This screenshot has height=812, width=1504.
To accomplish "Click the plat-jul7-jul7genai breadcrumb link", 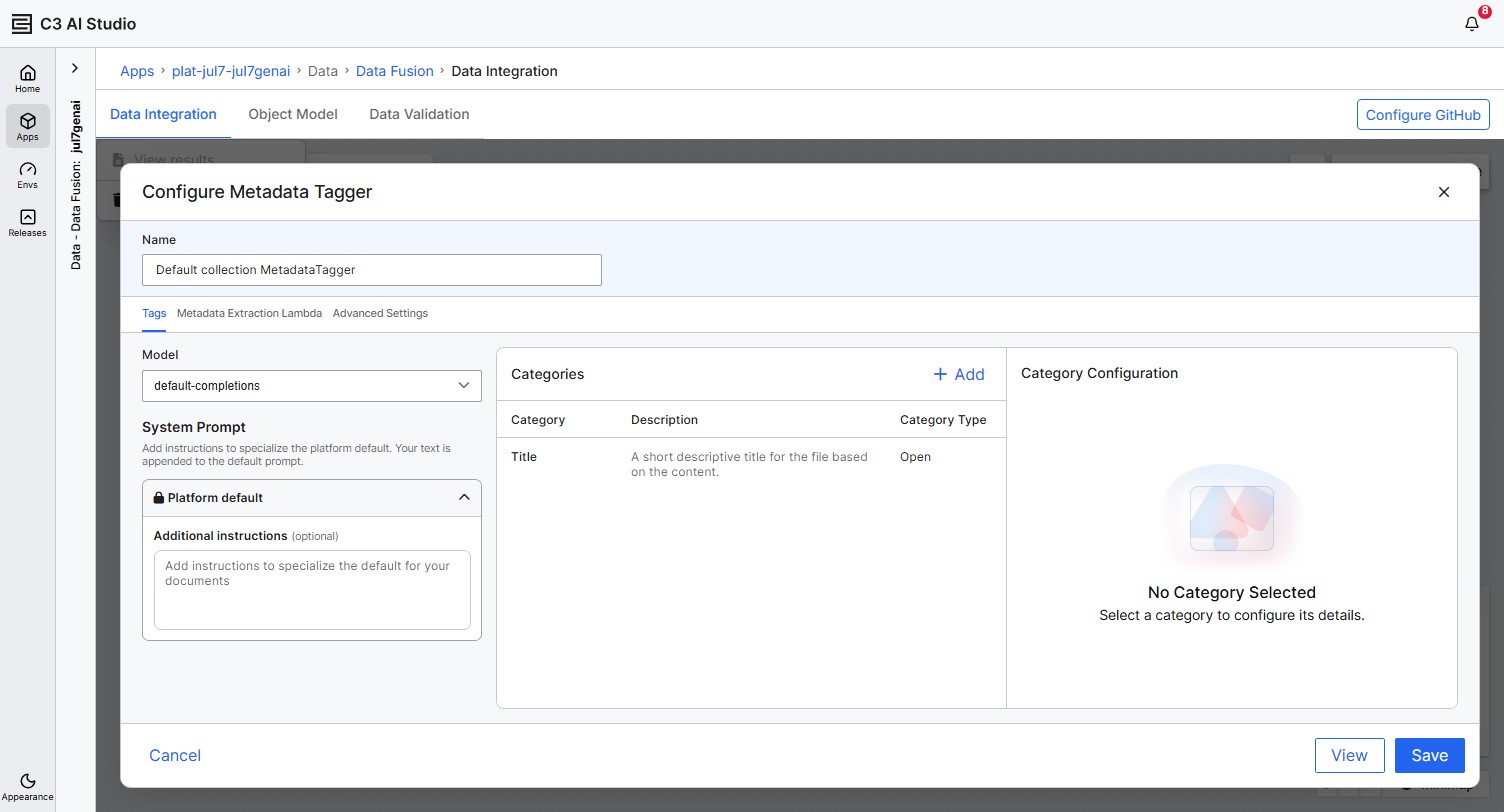I will click(x=231, y=71).
